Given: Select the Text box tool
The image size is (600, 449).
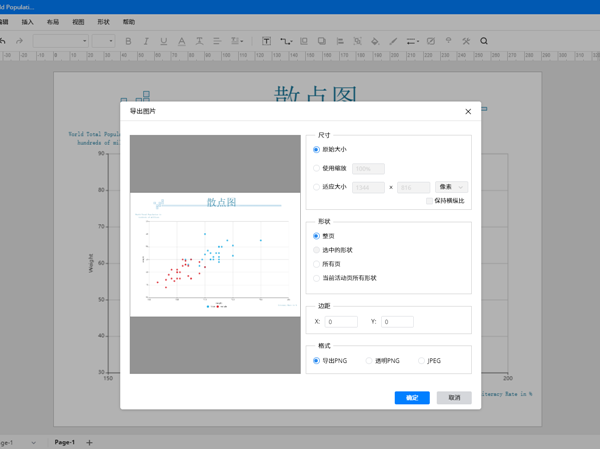Looking at the screenshot, I should [266, 42].
